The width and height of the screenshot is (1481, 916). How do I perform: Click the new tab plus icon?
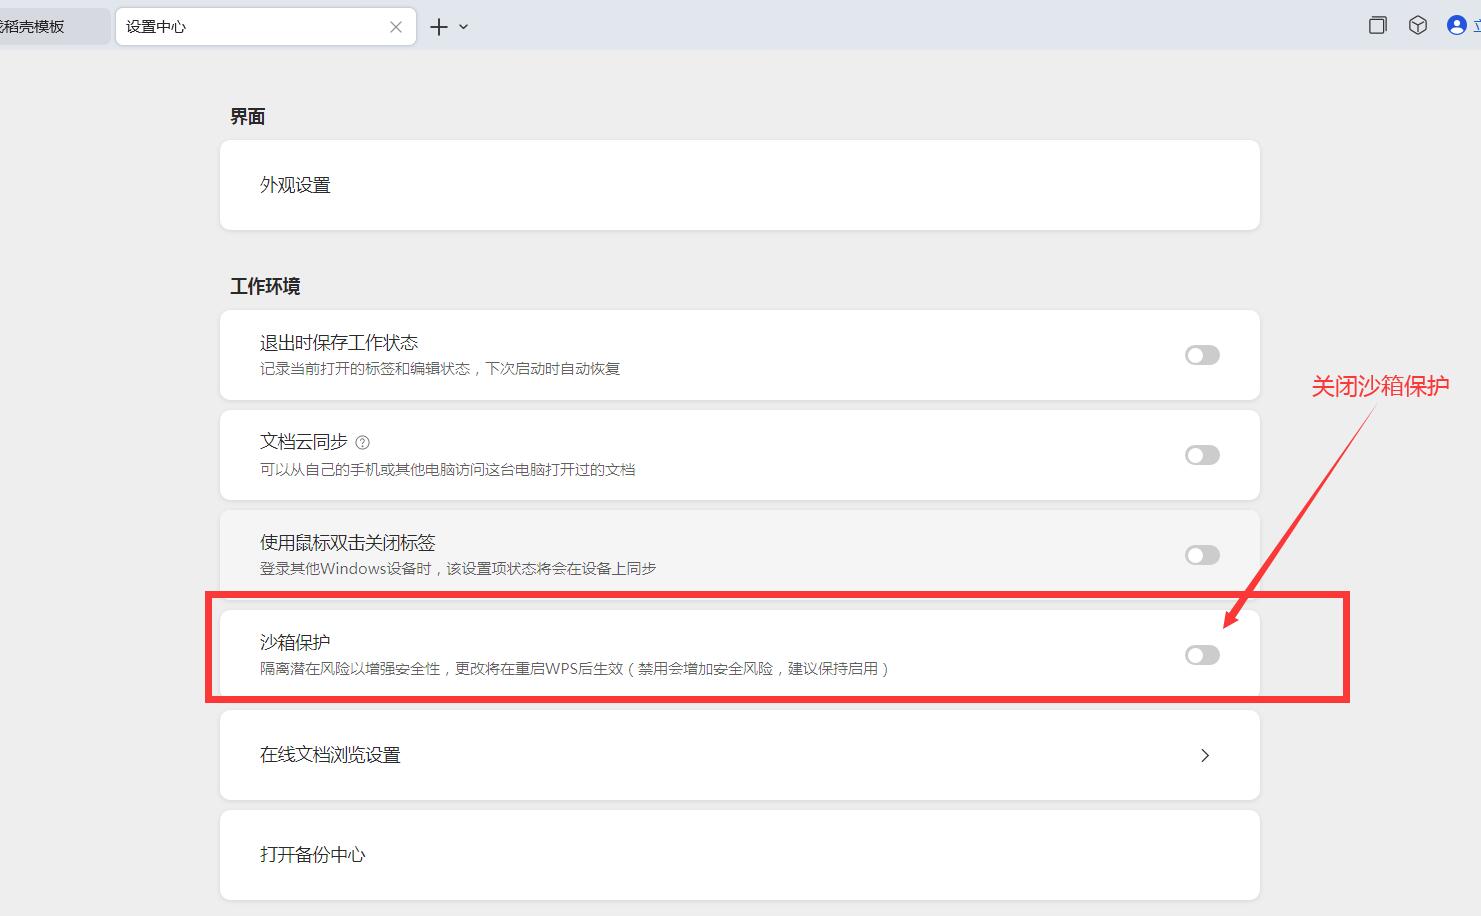[x=438, y=27]
